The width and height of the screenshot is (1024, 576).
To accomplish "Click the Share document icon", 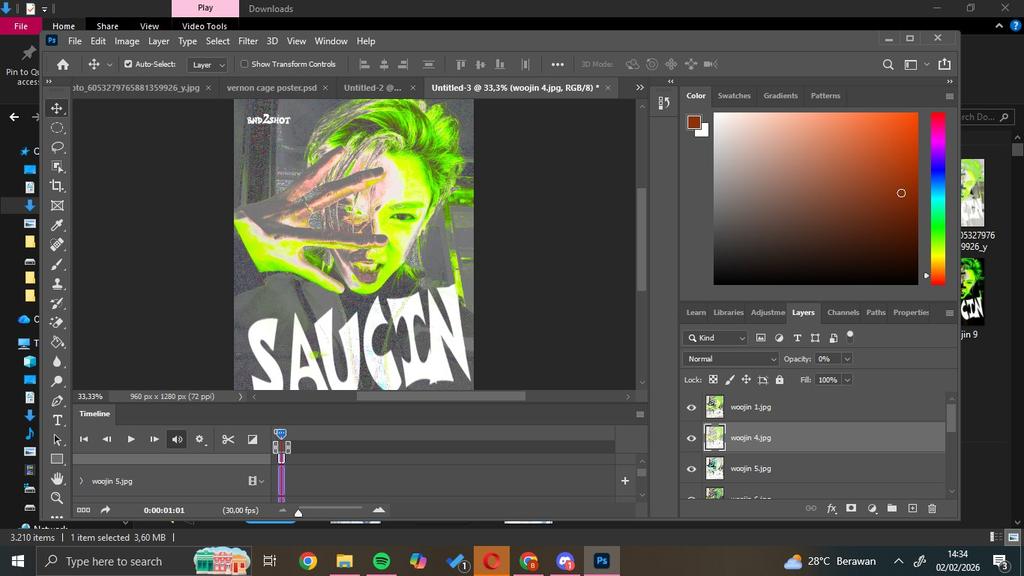I will (x=944, y=64).
